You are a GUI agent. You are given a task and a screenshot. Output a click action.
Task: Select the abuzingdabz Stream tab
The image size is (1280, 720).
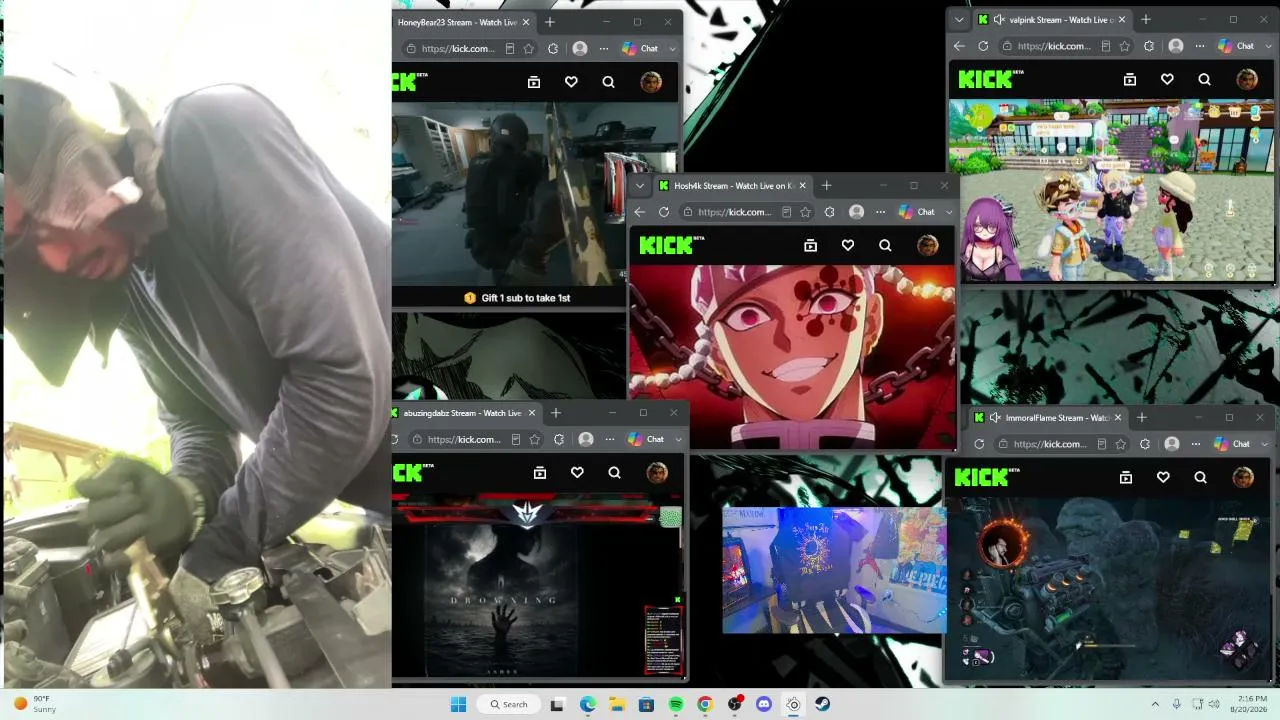(x=467, y=413)
